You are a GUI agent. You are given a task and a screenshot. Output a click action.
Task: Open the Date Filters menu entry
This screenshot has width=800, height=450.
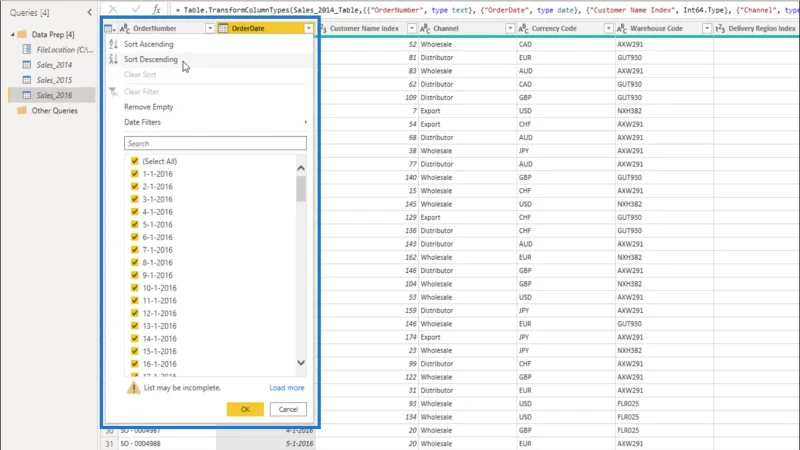(142, 122)
